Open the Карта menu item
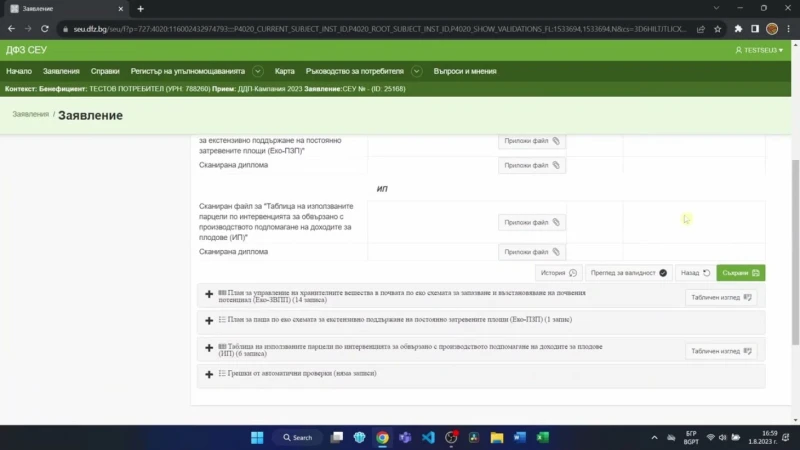The width and height of the screenshot is (800, 450). coord(285,71)
